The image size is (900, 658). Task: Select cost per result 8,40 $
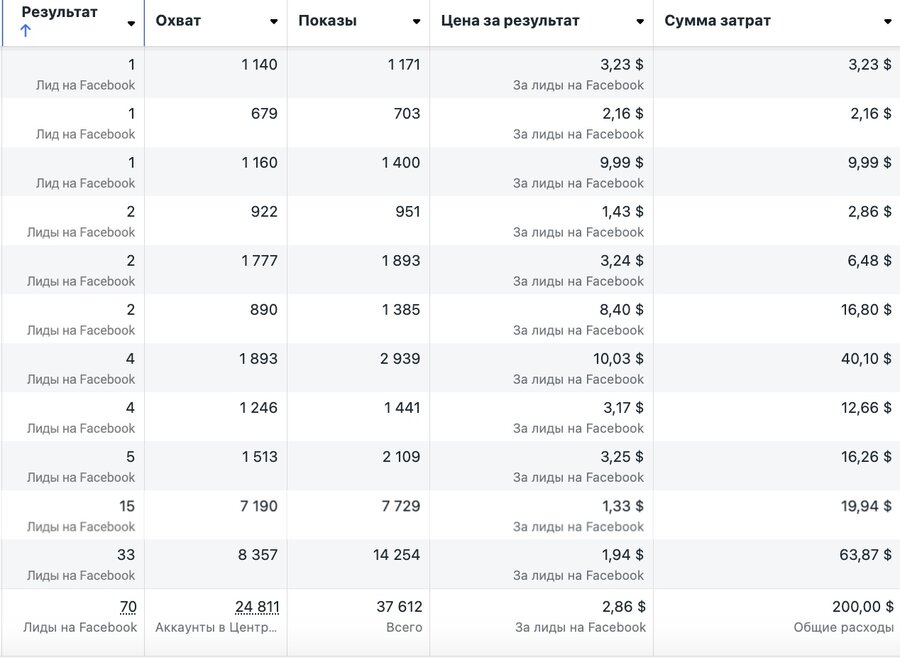(622, 310)
